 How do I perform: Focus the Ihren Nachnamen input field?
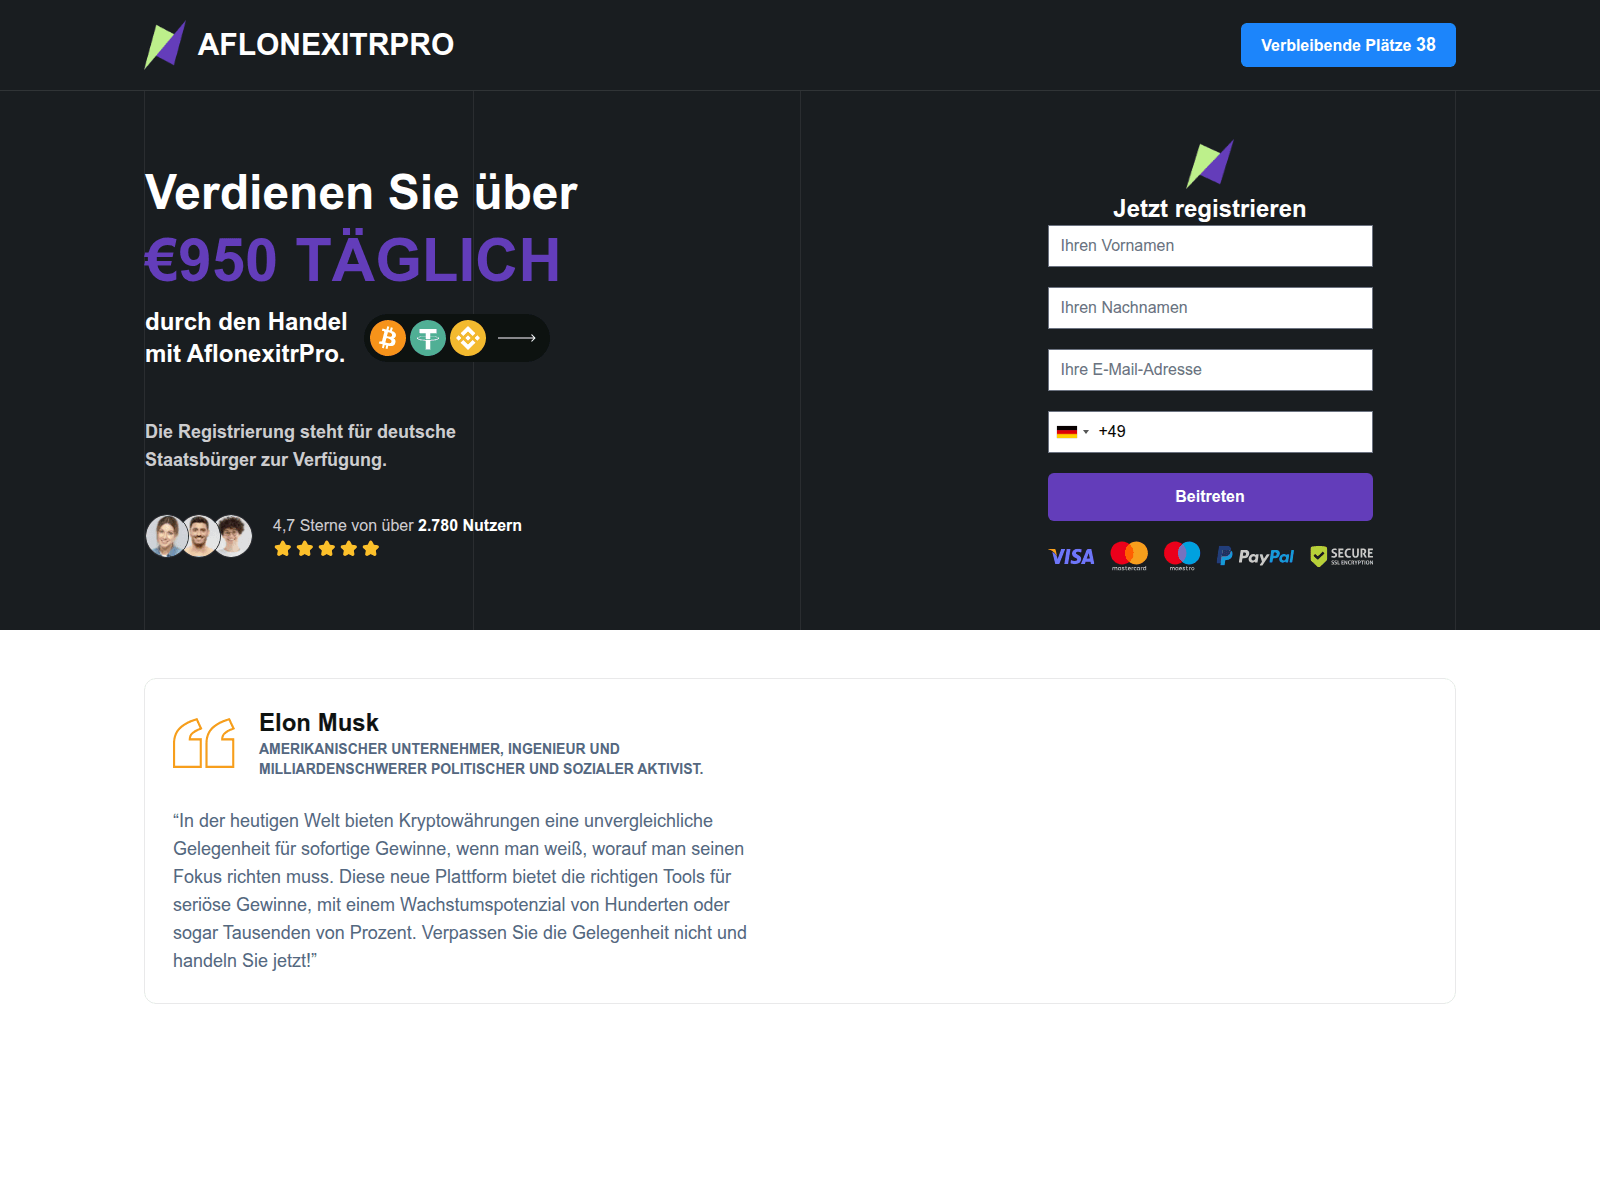1210,308
